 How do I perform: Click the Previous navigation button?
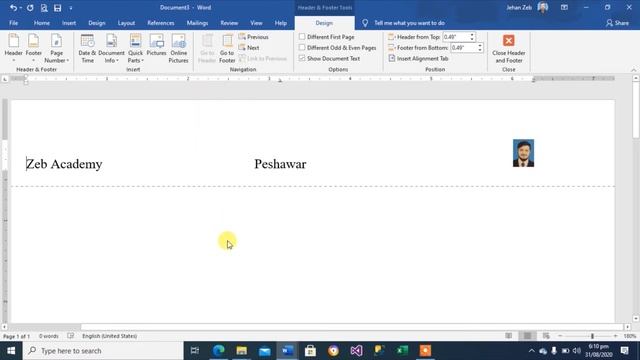pos(253,37)
